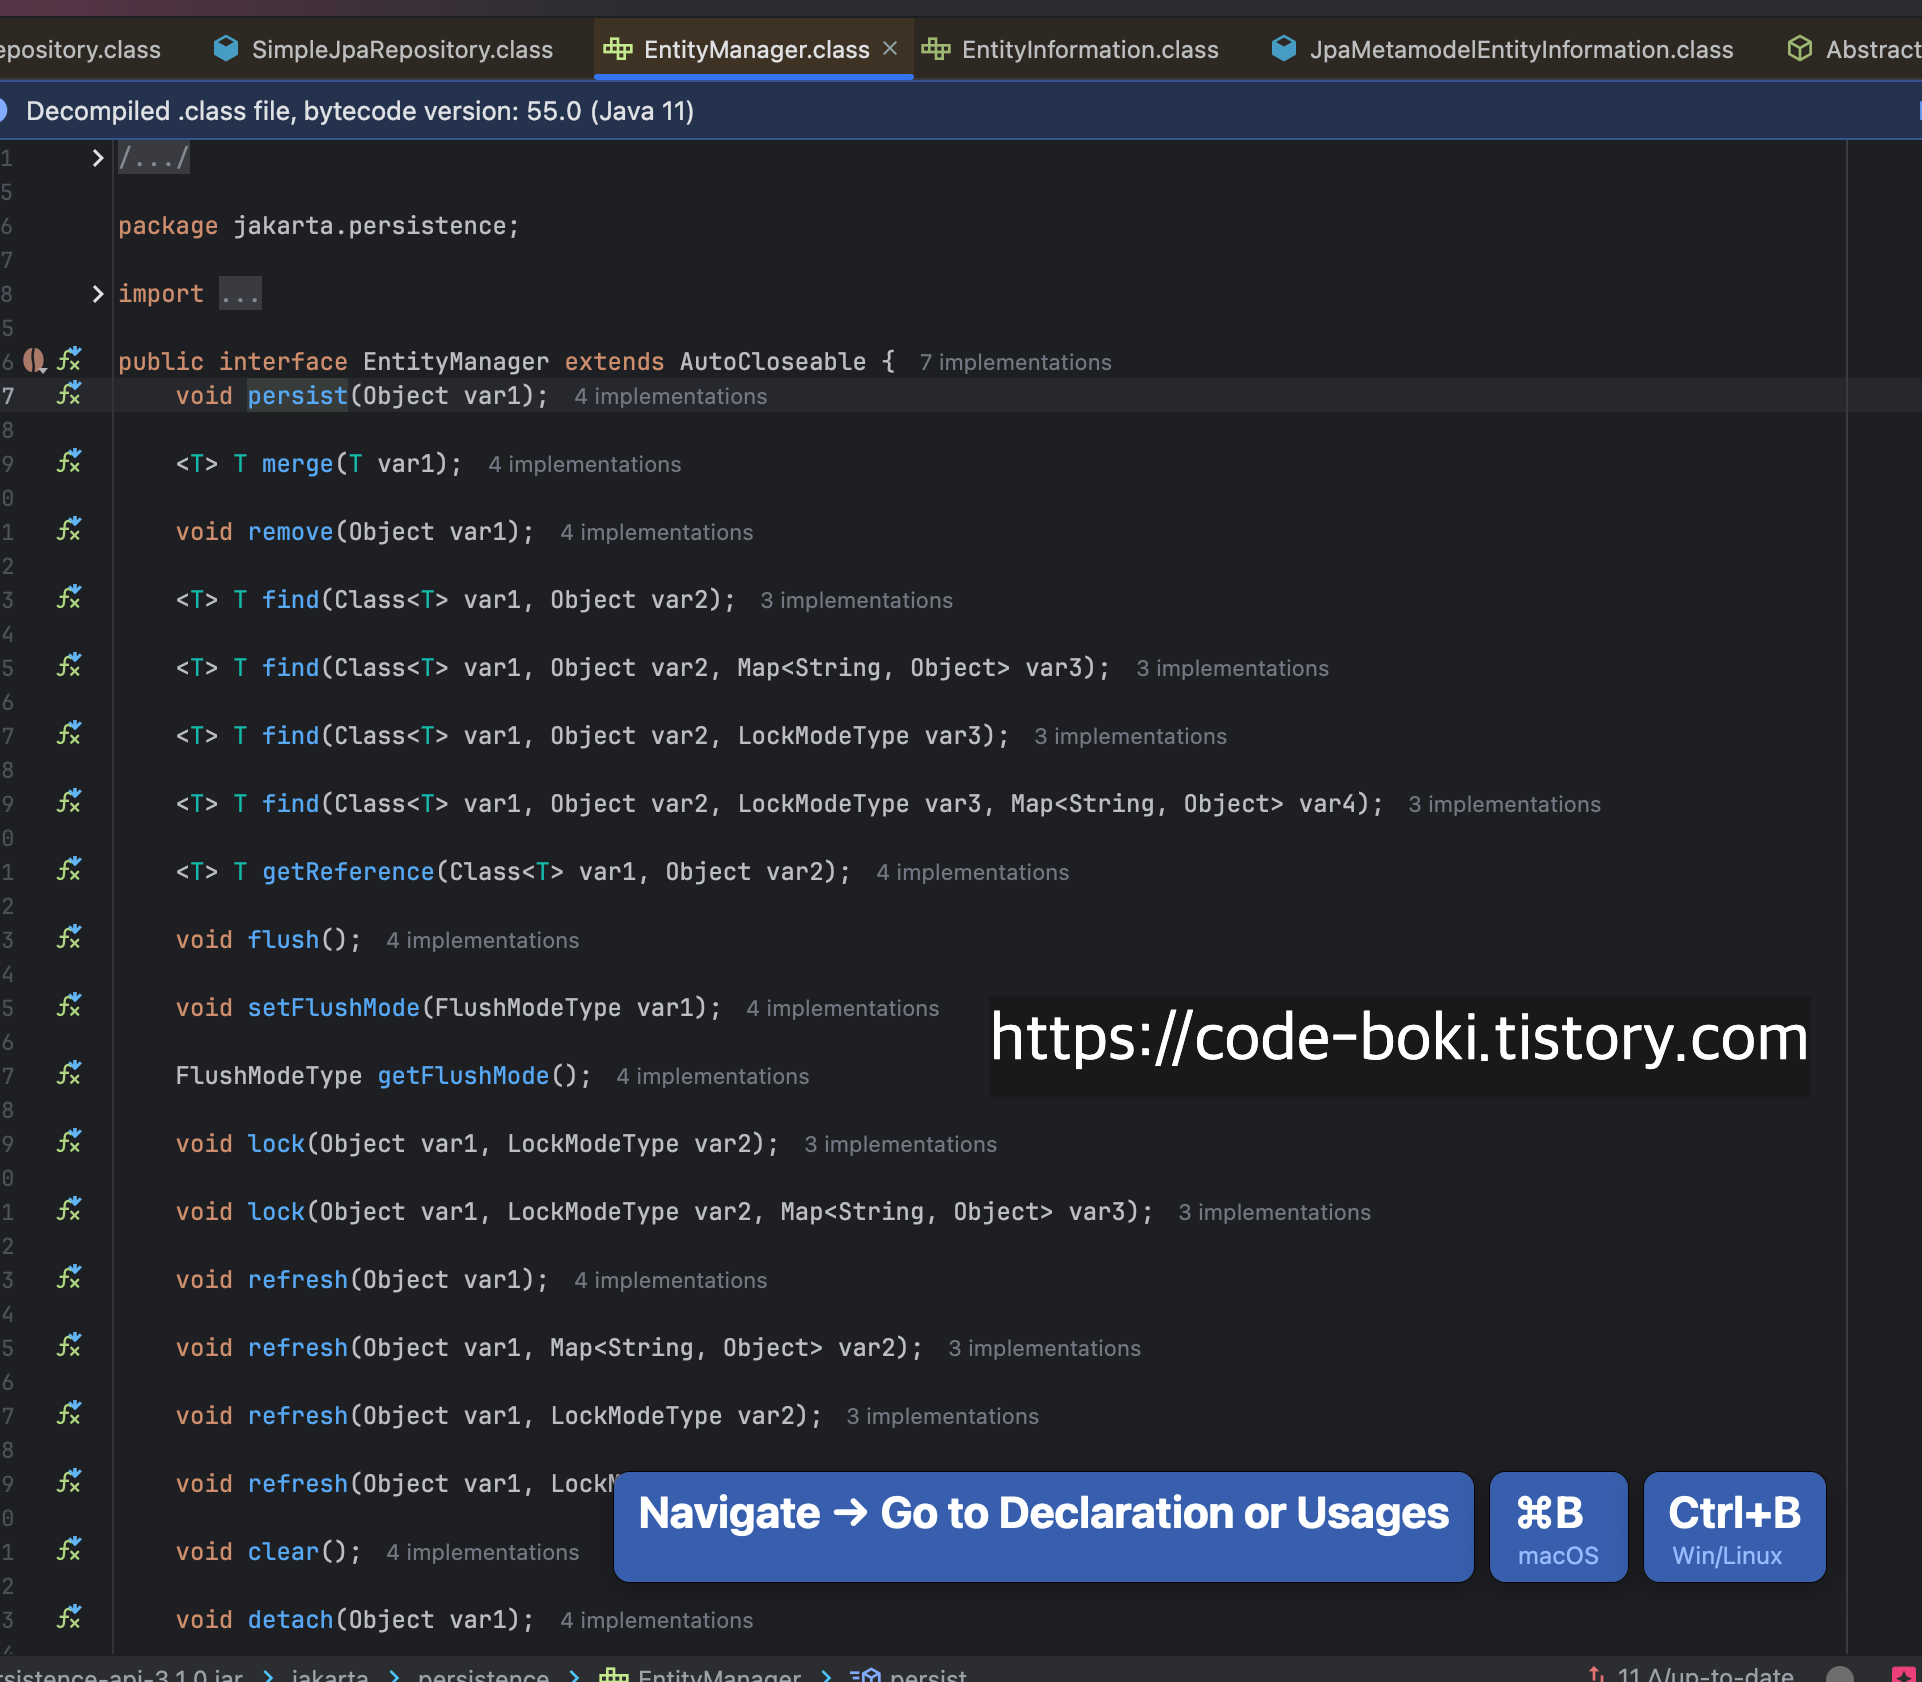The image size is (1922, 1682).
Task: Click the persist method name in code
Action: 297,396
